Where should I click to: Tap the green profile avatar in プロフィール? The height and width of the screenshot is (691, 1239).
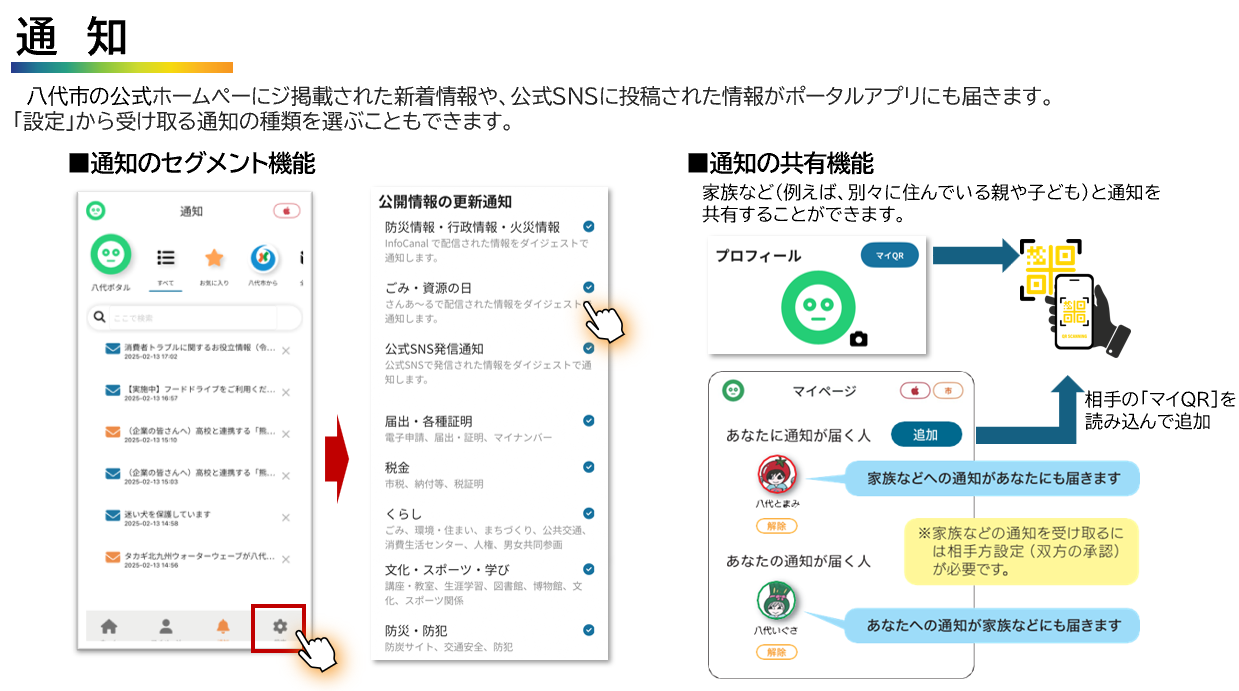click(816, 306)
